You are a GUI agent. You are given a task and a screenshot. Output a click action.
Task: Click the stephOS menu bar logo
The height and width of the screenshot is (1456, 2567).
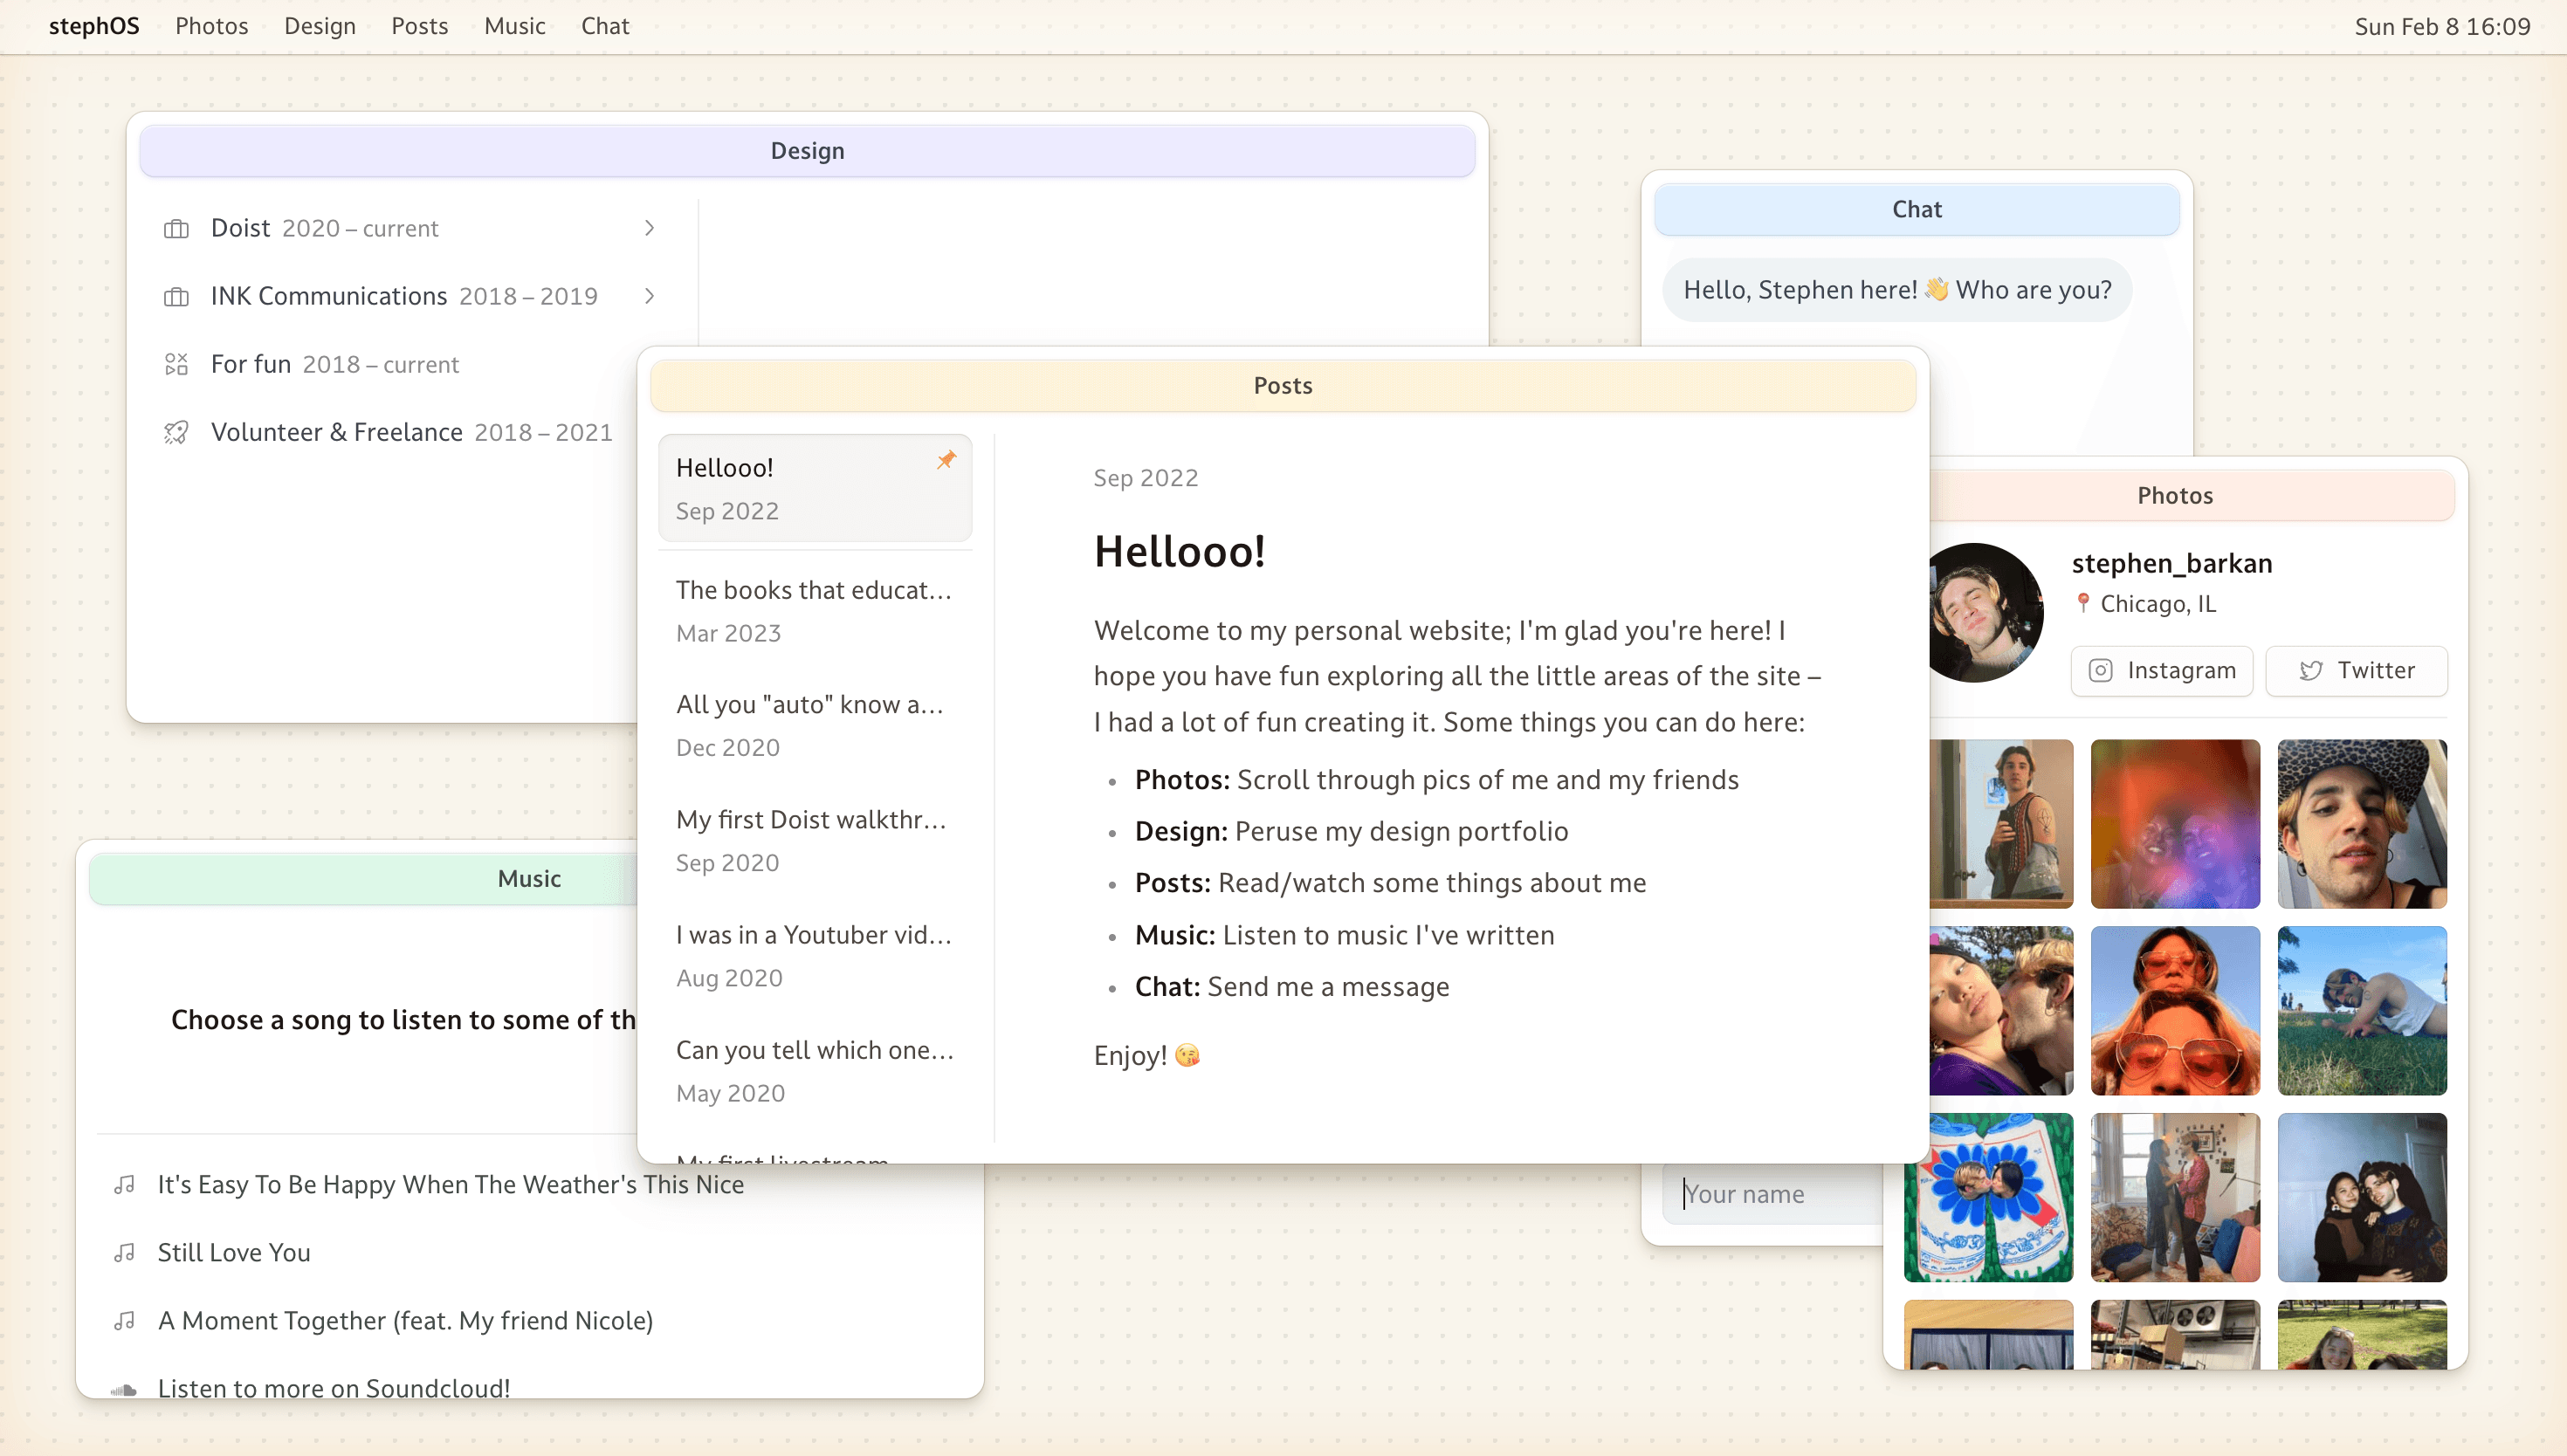tap(94, 26)
